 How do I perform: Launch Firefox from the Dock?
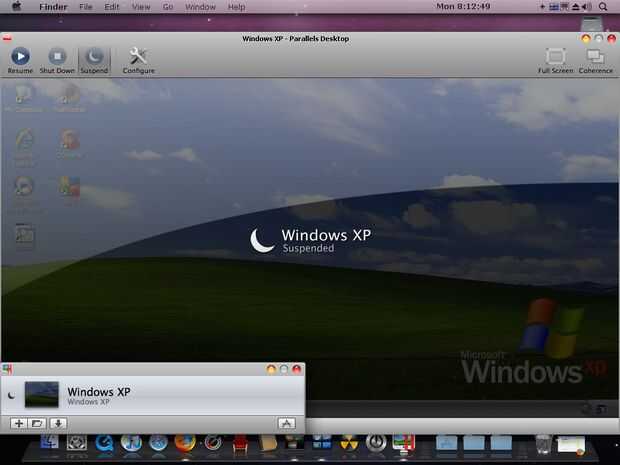185,443
